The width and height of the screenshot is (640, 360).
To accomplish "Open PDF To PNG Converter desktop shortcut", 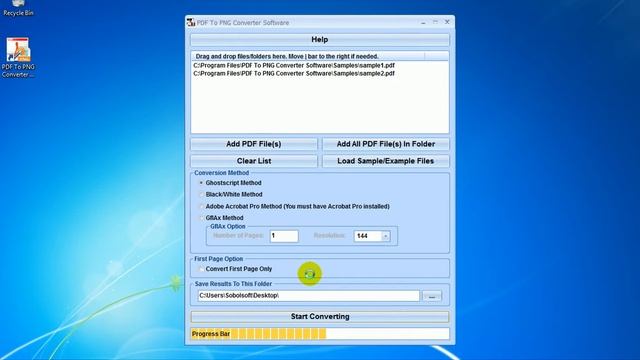I will click(x=18, y=57).
